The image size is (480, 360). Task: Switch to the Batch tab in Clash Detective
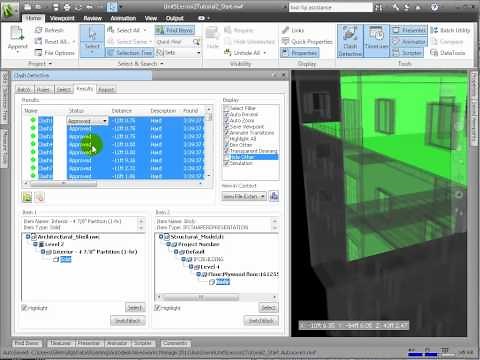click(24, 89)
